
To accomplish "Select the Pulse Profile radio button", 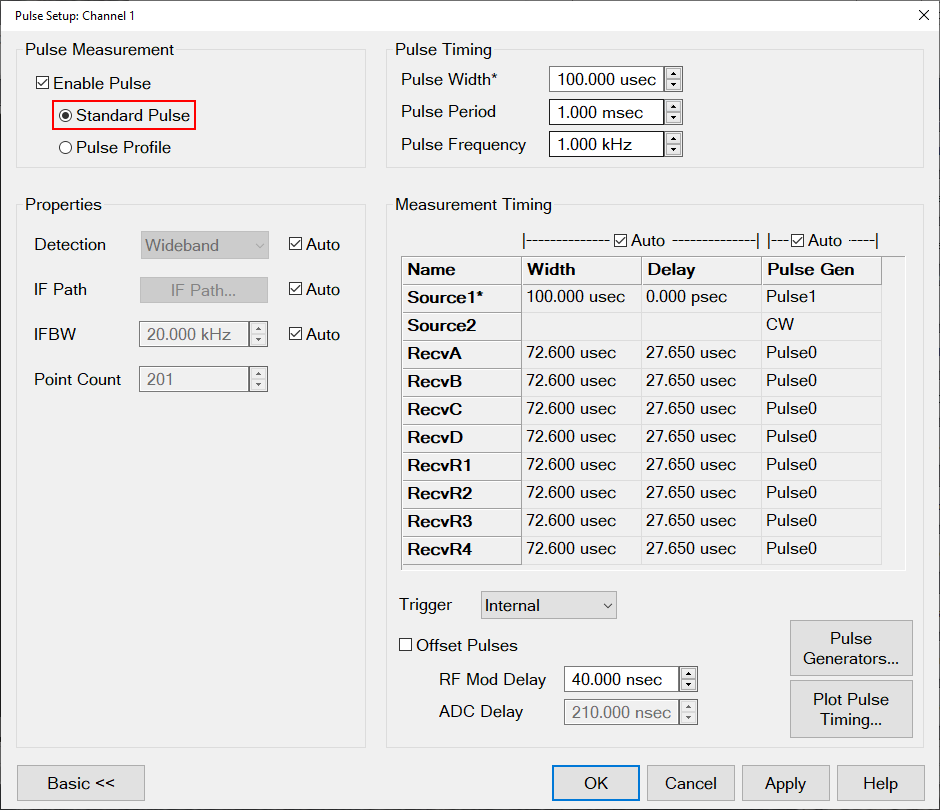I will click(x=66, y=148).
